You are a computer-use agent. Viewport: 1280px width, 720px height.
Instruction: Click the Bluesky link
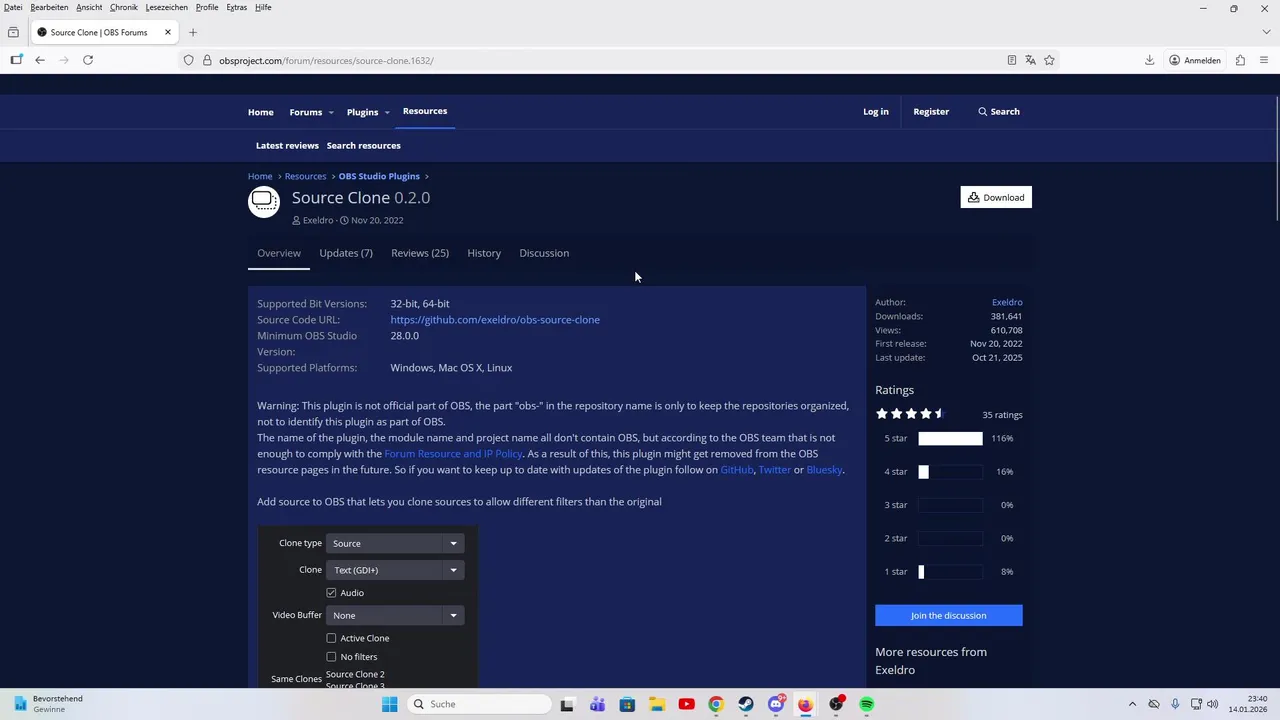pyautogui.click(x=824, y=470)
